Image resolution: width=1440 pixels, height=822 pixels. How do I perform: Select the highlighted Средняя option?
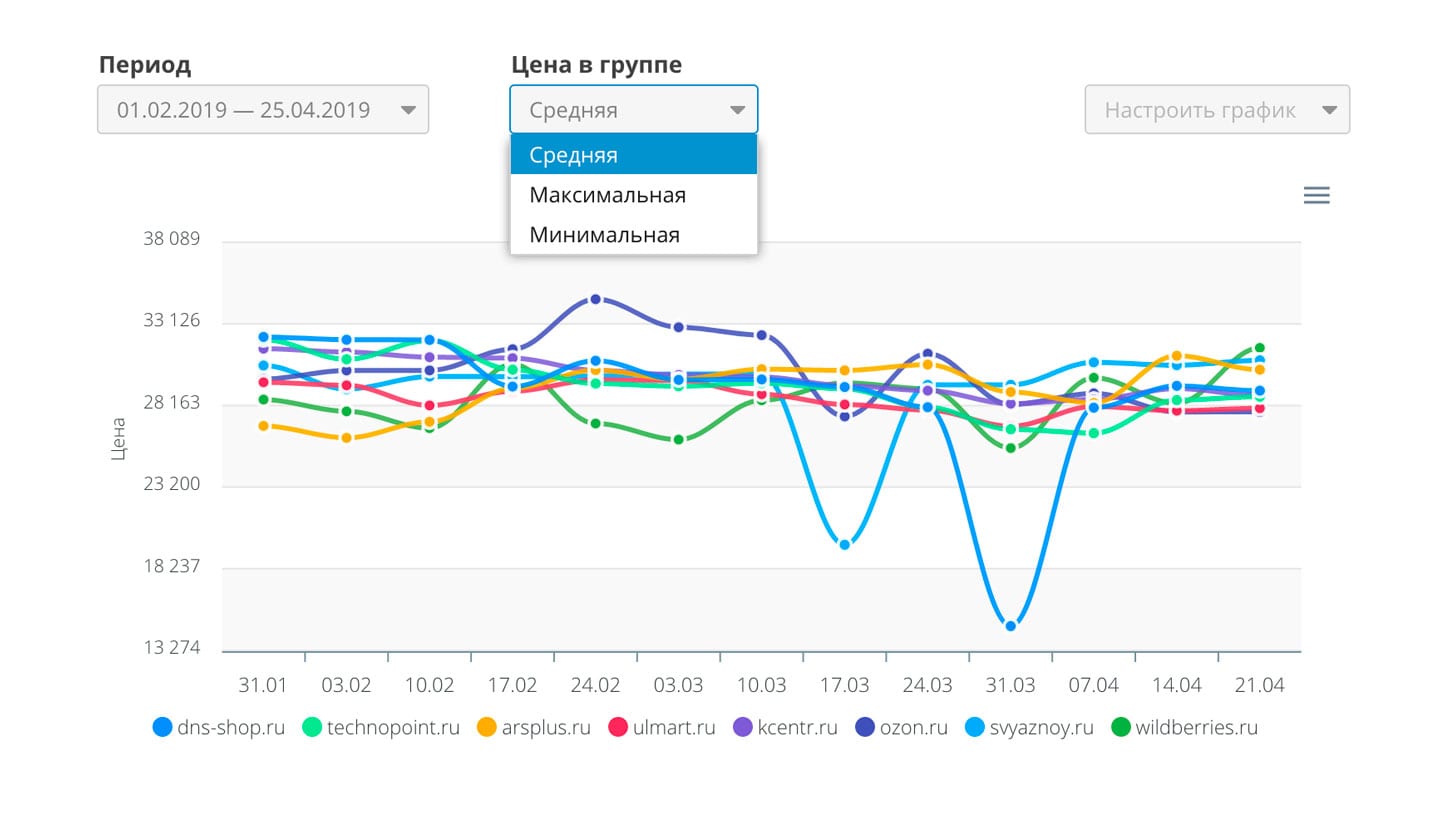pyautogui.click(x=634, y=155)
